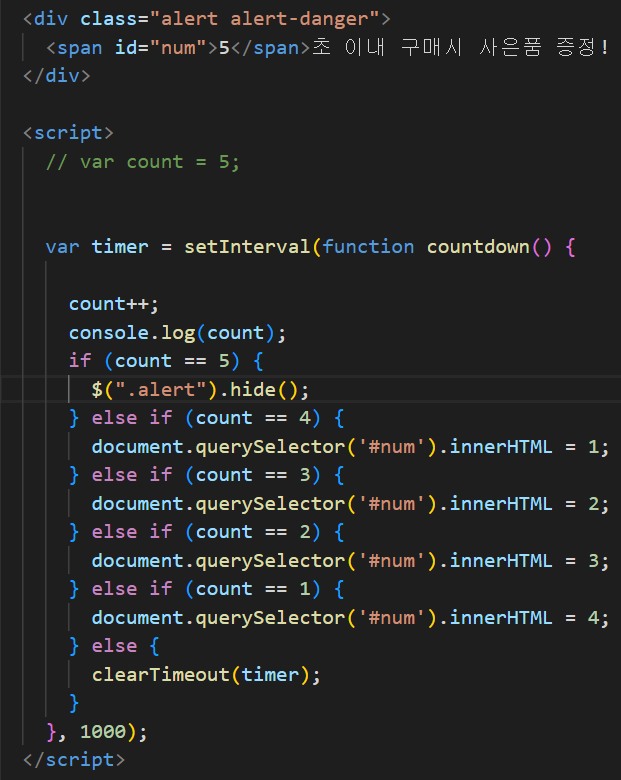Click the 'countdown' function name
Viewport: 621px width, 780px height.
(x=478, y=247)
